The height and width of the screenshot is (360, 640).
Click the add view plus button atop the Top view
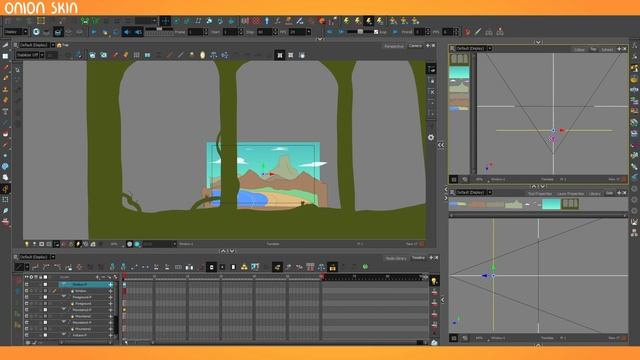619,49
